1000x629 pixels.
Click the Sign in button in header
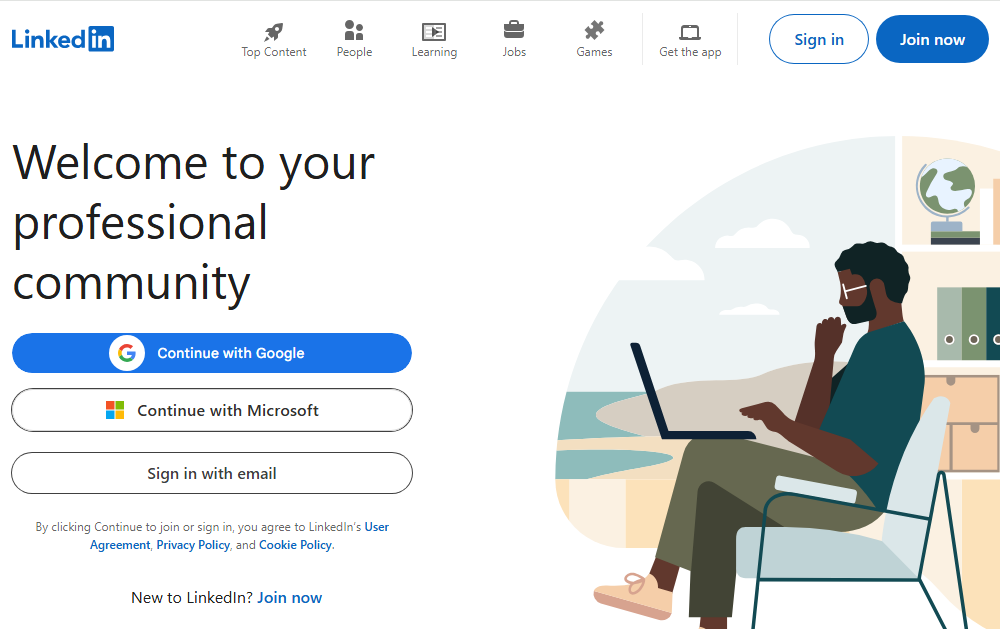click(x=819, y=40)
